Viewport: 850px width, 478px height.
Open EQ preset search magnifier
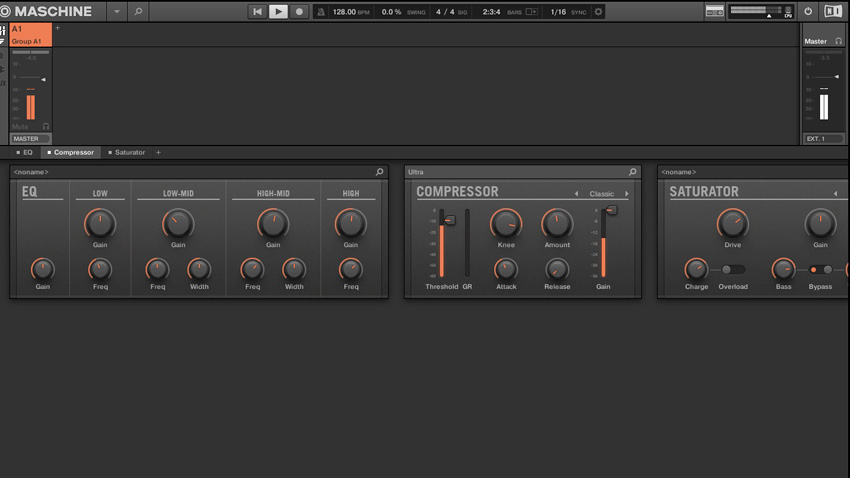tap(379, 172)
